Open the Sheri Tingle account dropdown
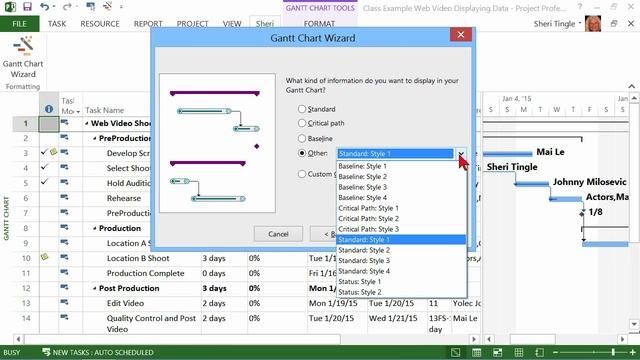The height and width of the screenshot is (360, 640). click(x=580, y=23)
